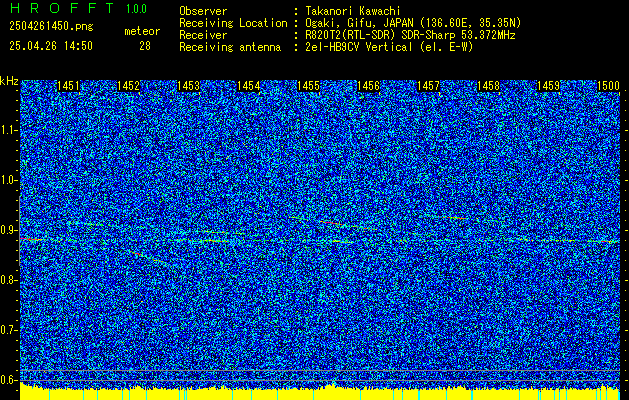Click the meteor count label

click(x=142, y=31)
